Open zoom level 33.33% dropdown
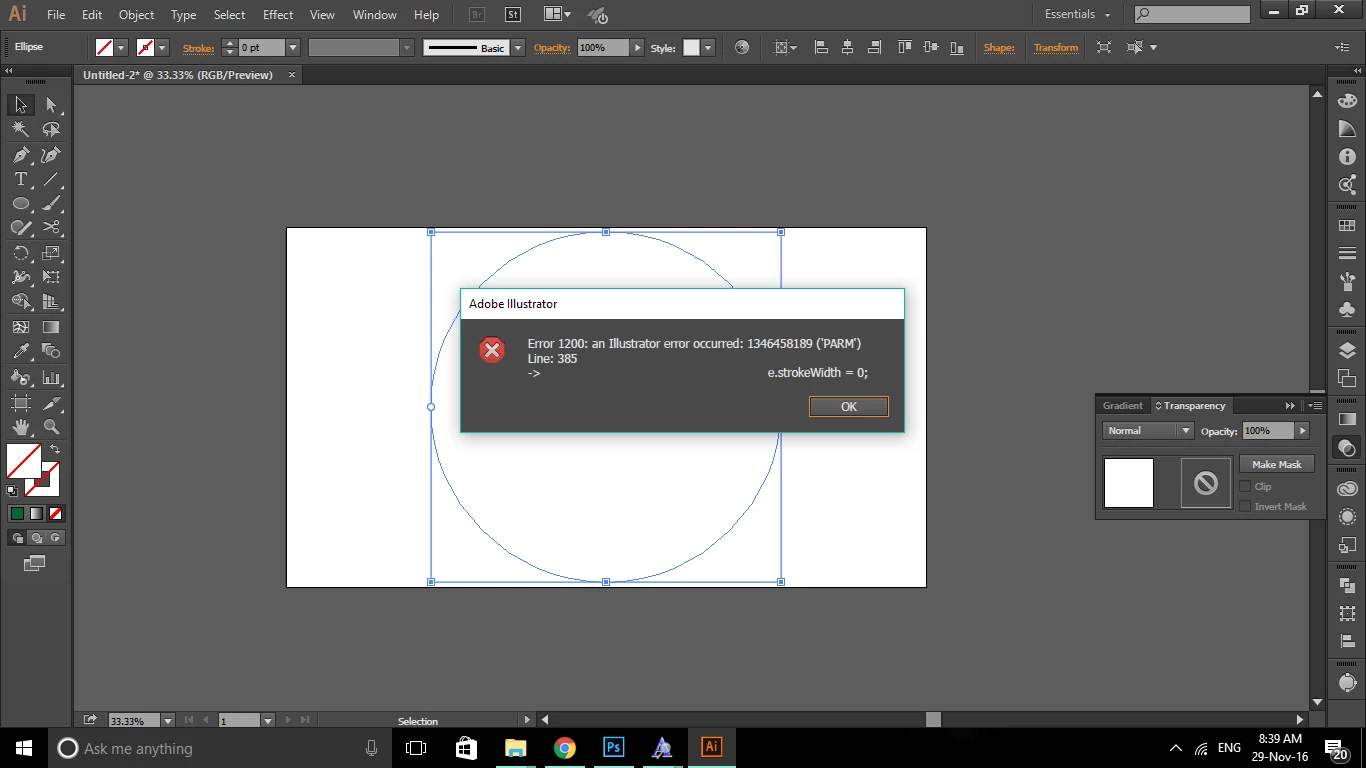 tap(168, 720)
